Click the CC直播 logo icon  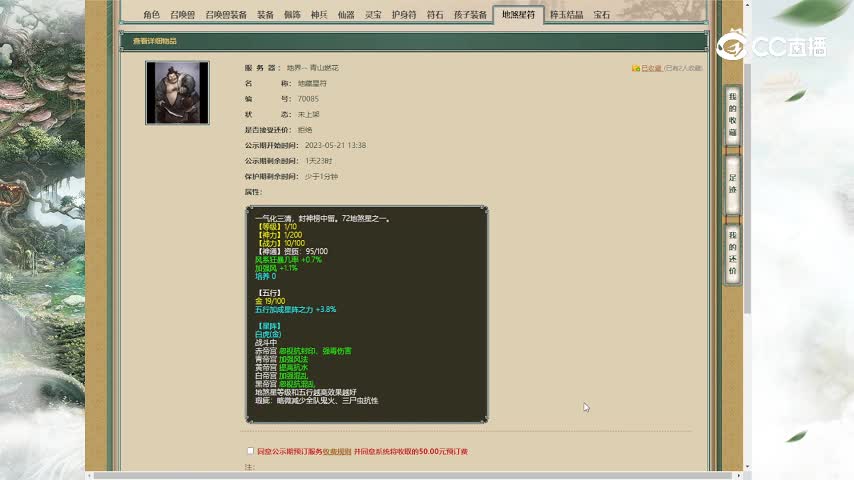[734, 46]
